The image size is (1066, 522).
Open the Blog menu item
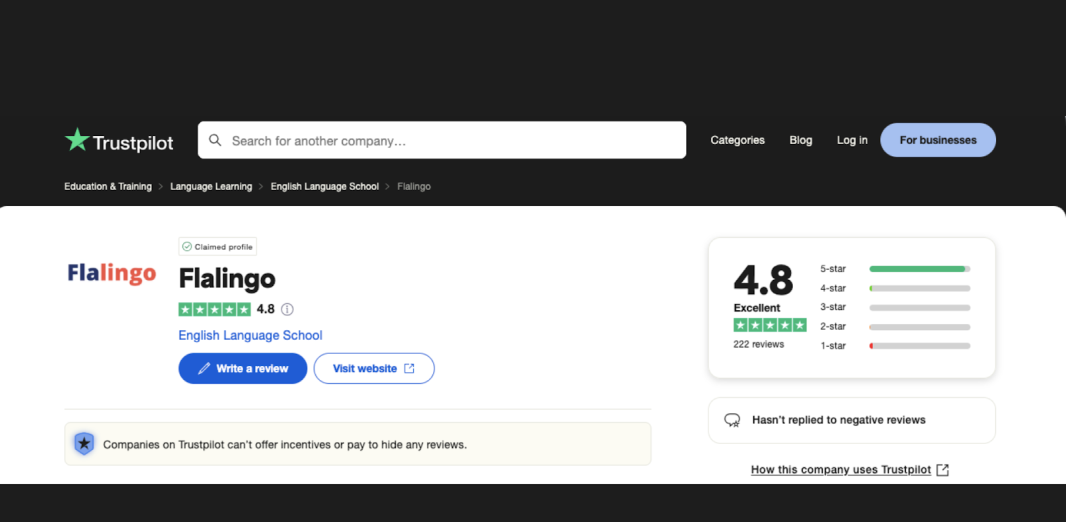[x=801, y=140]
